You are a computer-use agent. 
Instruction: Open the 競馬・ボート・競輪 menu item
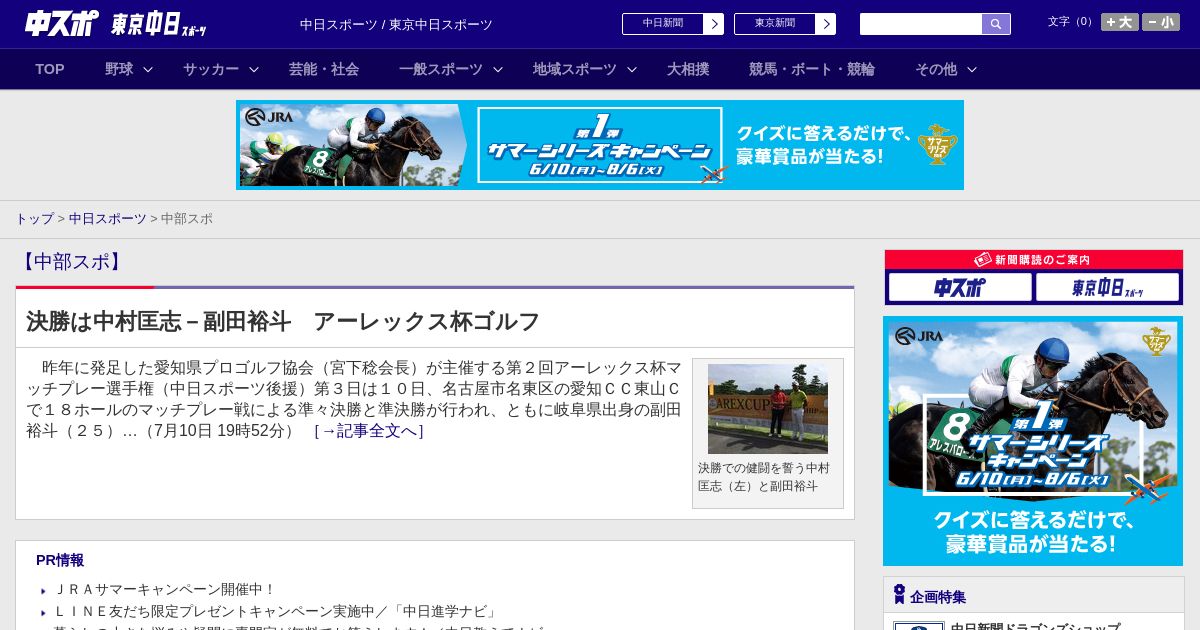[812, 69]
